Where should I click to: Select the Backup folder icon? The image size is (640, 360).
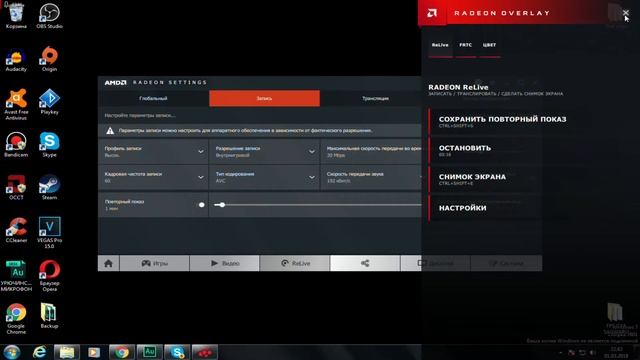click(49, 316)
